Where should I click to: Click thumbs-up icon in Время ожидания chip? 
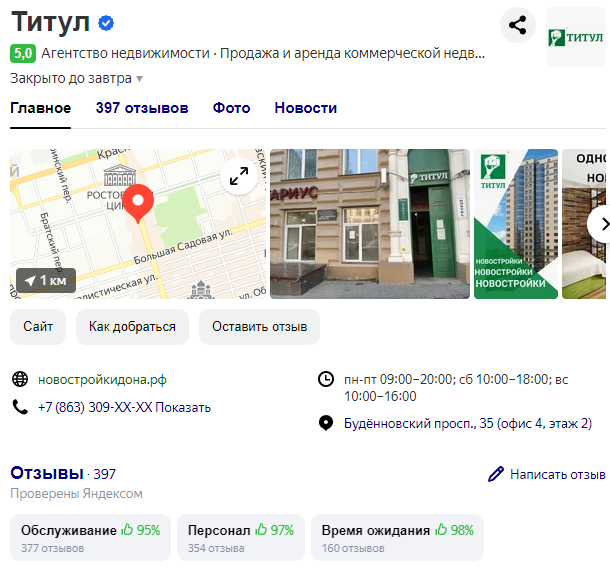441,530
